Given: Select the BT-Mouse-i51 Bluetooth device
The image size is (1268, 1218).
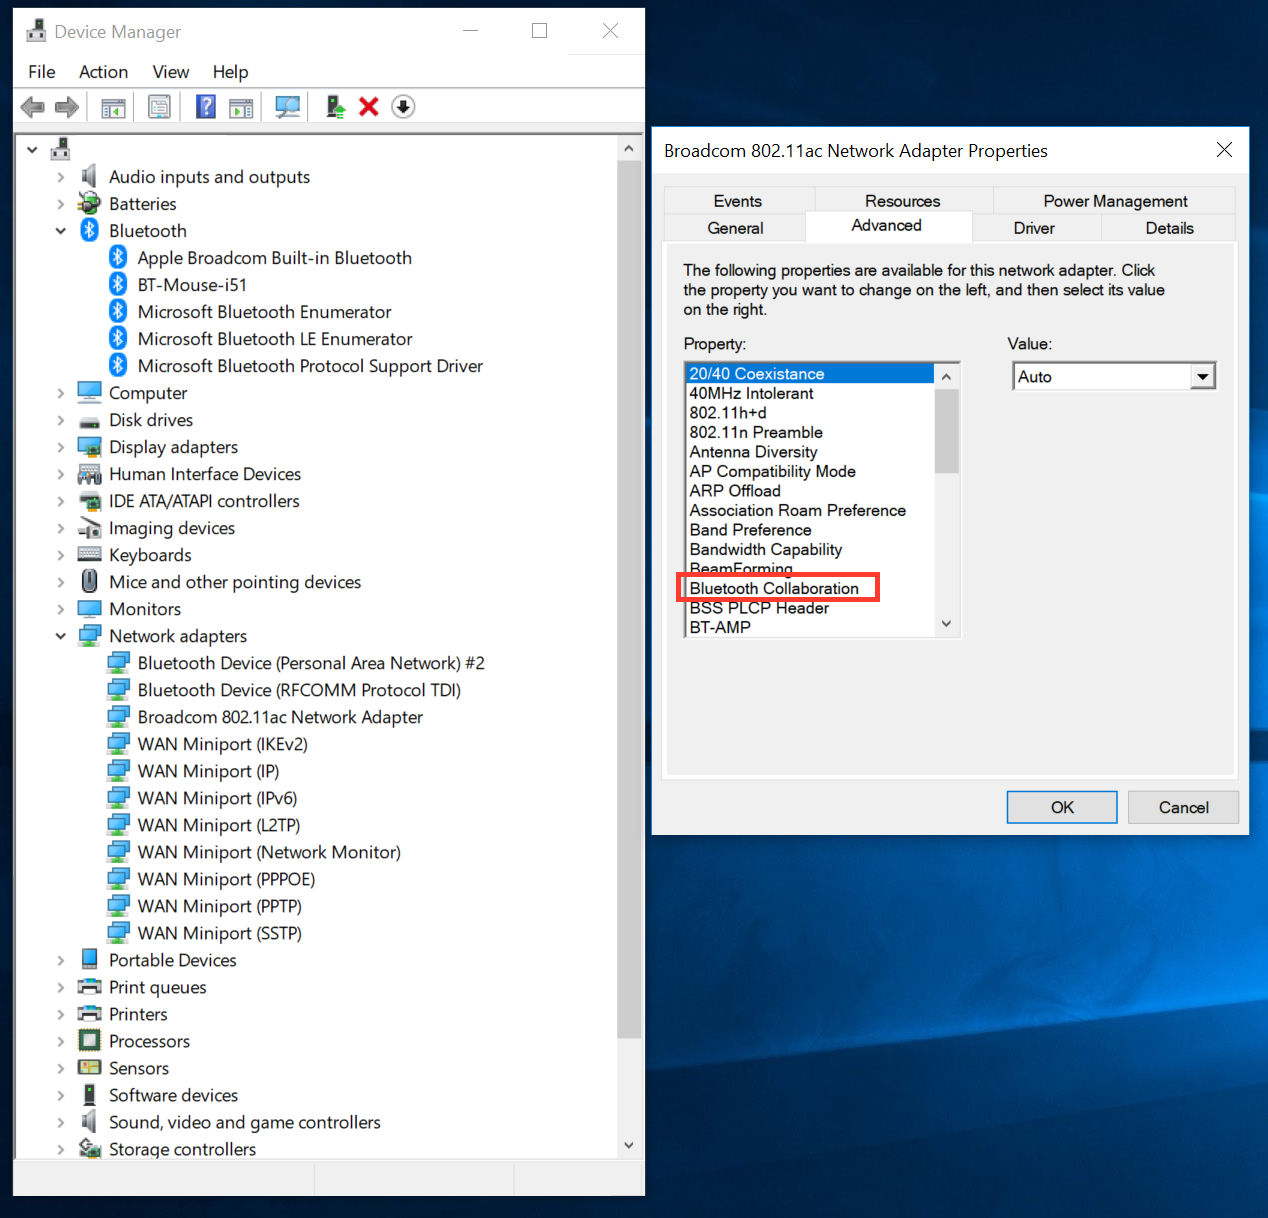Looking at the screenshot, I should pos(192,284).
